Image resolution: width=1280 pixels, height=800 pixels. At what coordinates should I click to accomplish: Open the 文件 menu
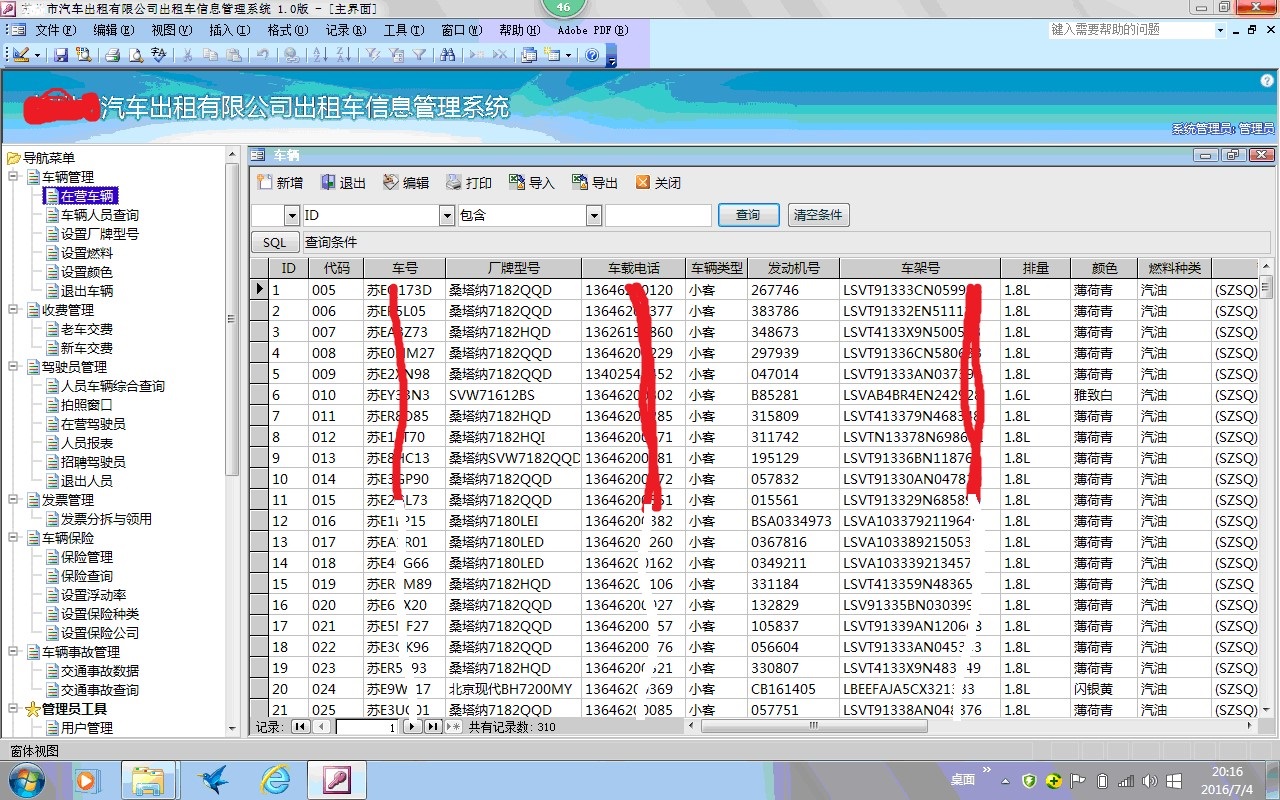pyautogui.click(x=54, y=30)
